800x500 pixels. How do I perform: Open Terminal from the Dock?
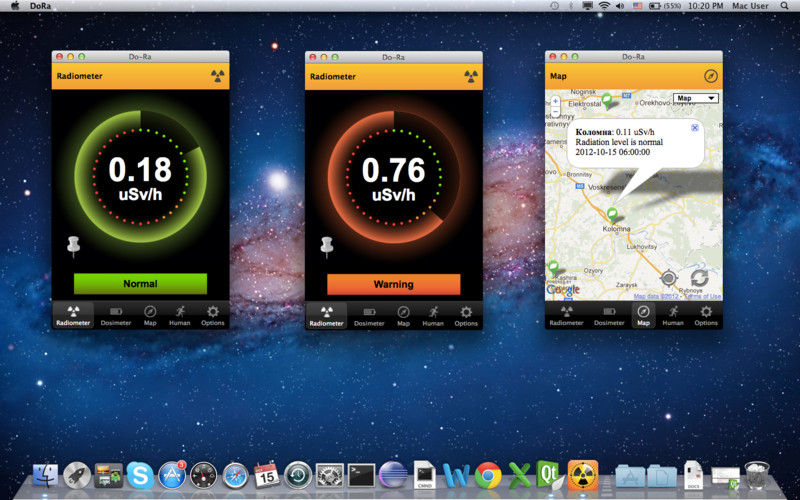[361, 476]
